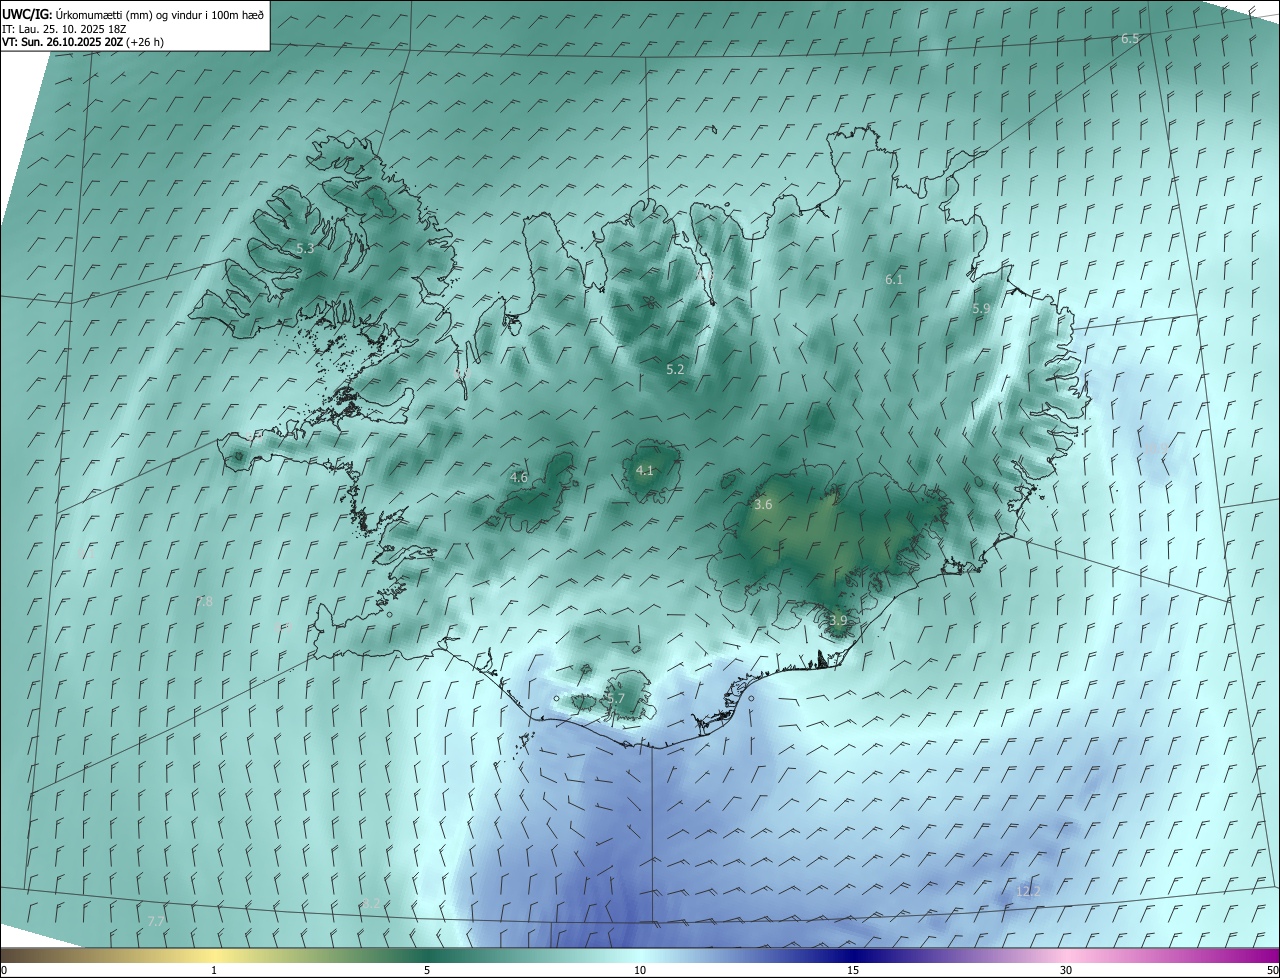Click the 12.2 value over the sea
The width and height of the screenshot is (1280, 978).
pos(1028,891)
